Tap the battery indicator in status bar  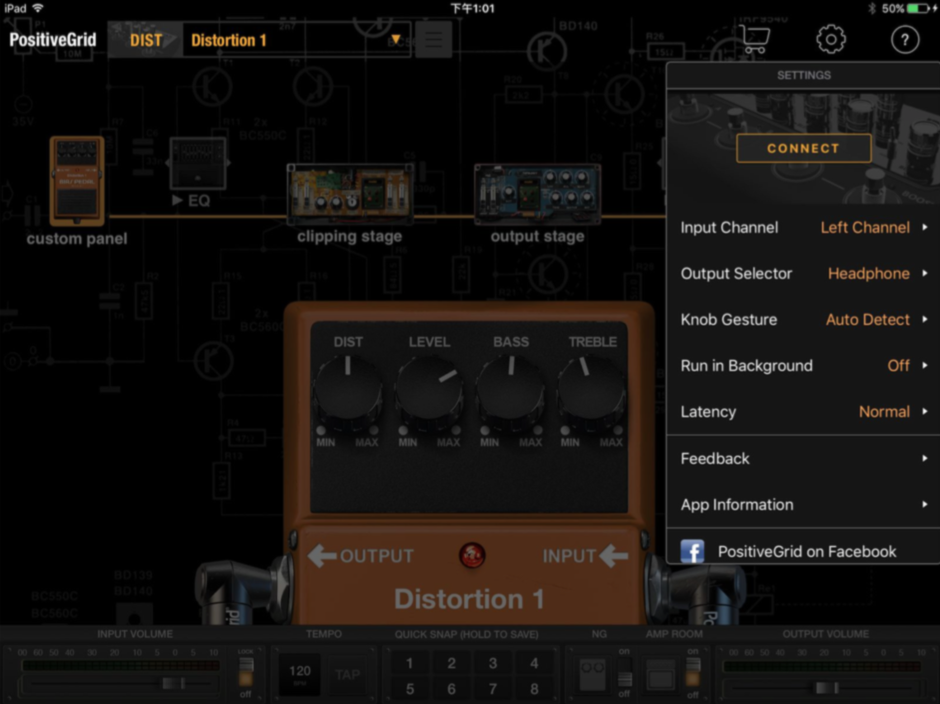click(x=917, y=8)
